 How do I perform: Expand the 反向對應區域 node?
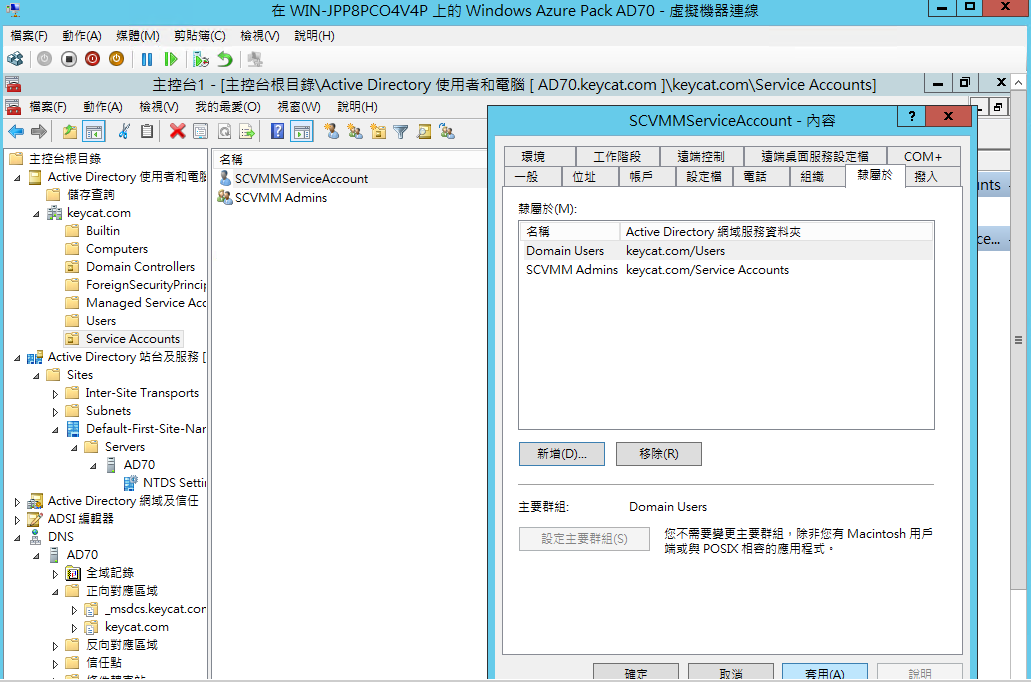pos(55,646)
